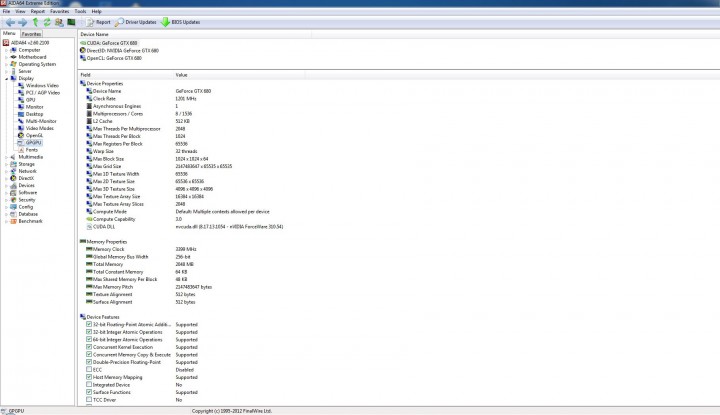The image size is (720, 415).
Task: Click the icon next to Direct3D: NVIDIA GeForce GTX 680
Action: click(83, 50)
